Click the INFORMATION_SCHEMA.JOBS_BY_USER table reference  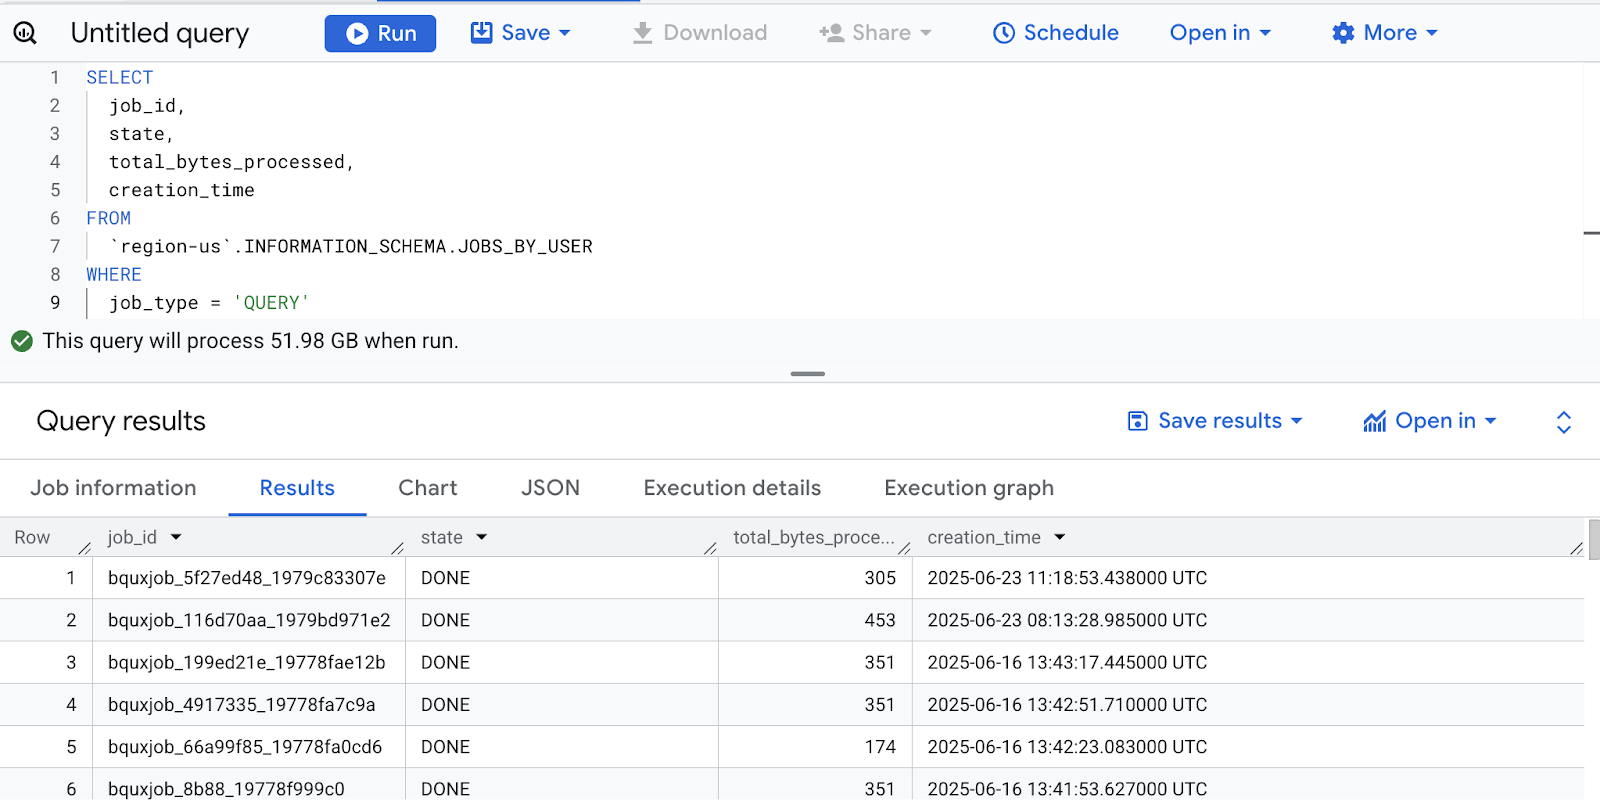pos(418,246)
